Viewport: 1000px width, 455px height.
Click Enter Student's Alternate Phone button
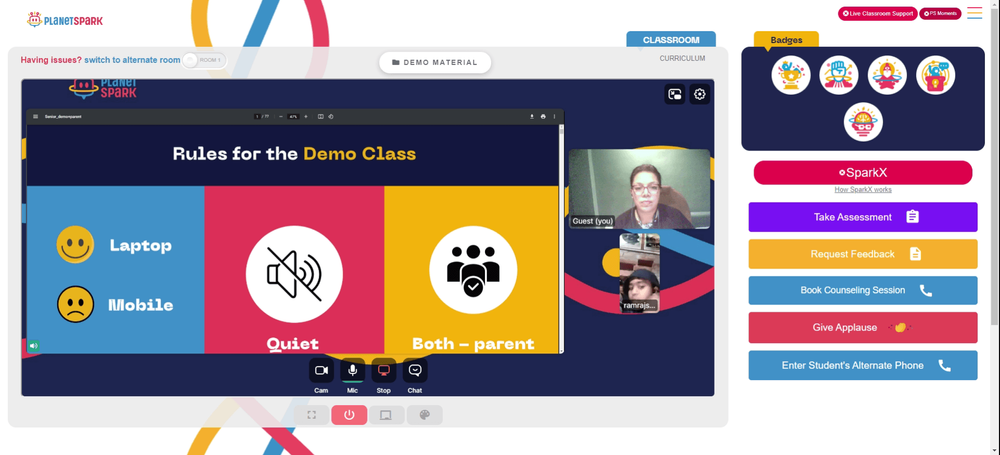[863, 366]
